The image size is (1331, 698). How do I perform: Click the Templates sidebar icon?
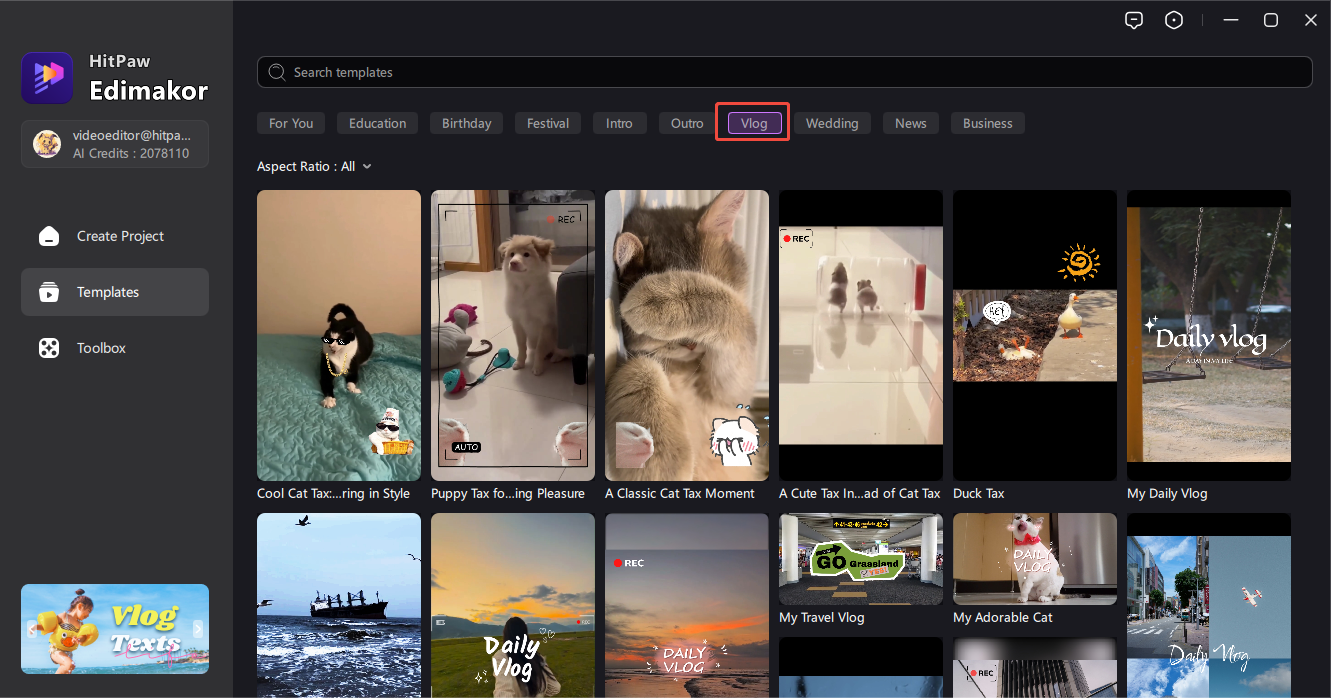pyautogui.click(x=48, y=292)
